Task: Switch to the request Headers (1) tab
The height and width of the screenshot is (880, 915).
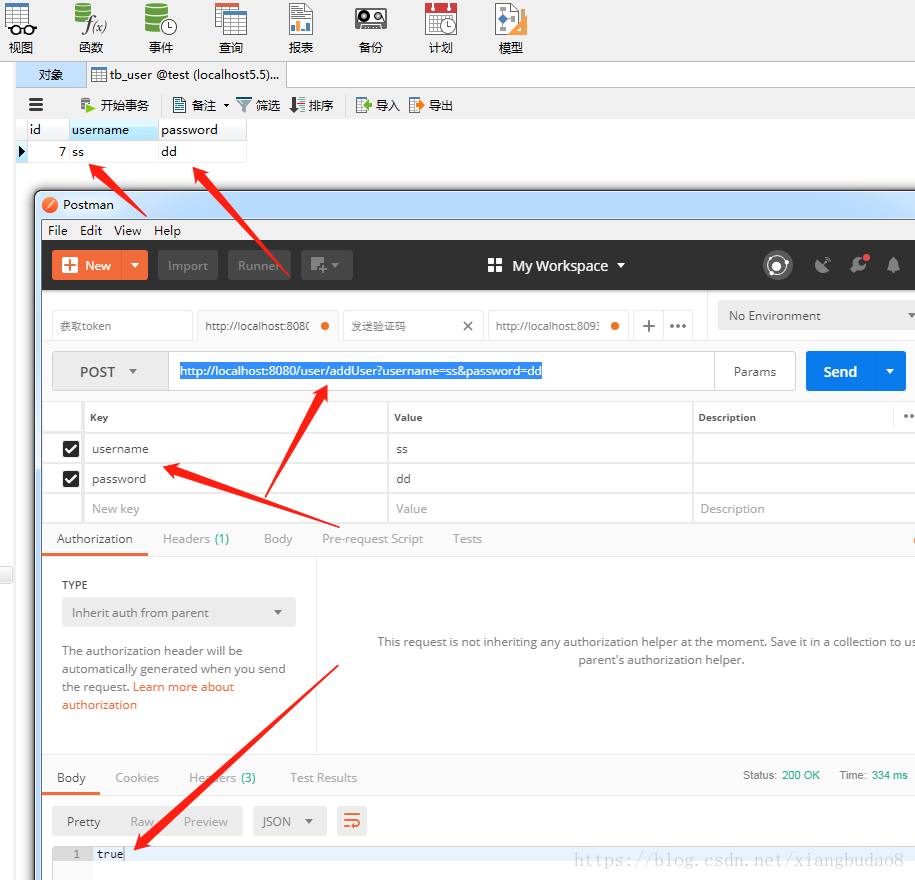Action: (x=196, y=539)
